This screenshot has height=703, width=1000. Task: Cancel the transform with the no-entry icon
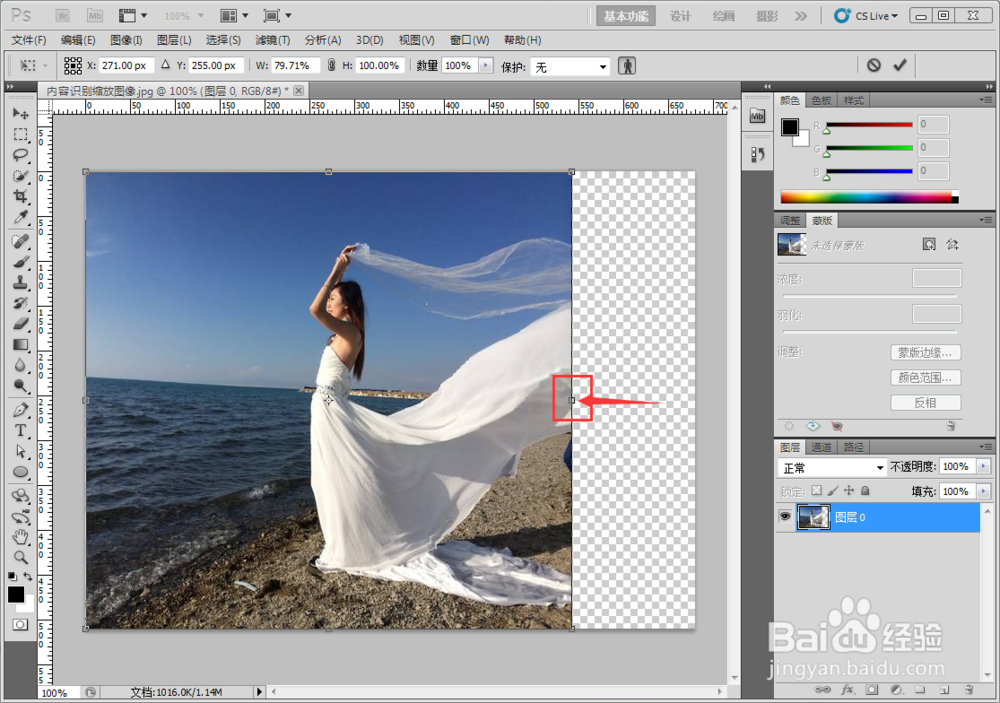(x=874, y=65)
